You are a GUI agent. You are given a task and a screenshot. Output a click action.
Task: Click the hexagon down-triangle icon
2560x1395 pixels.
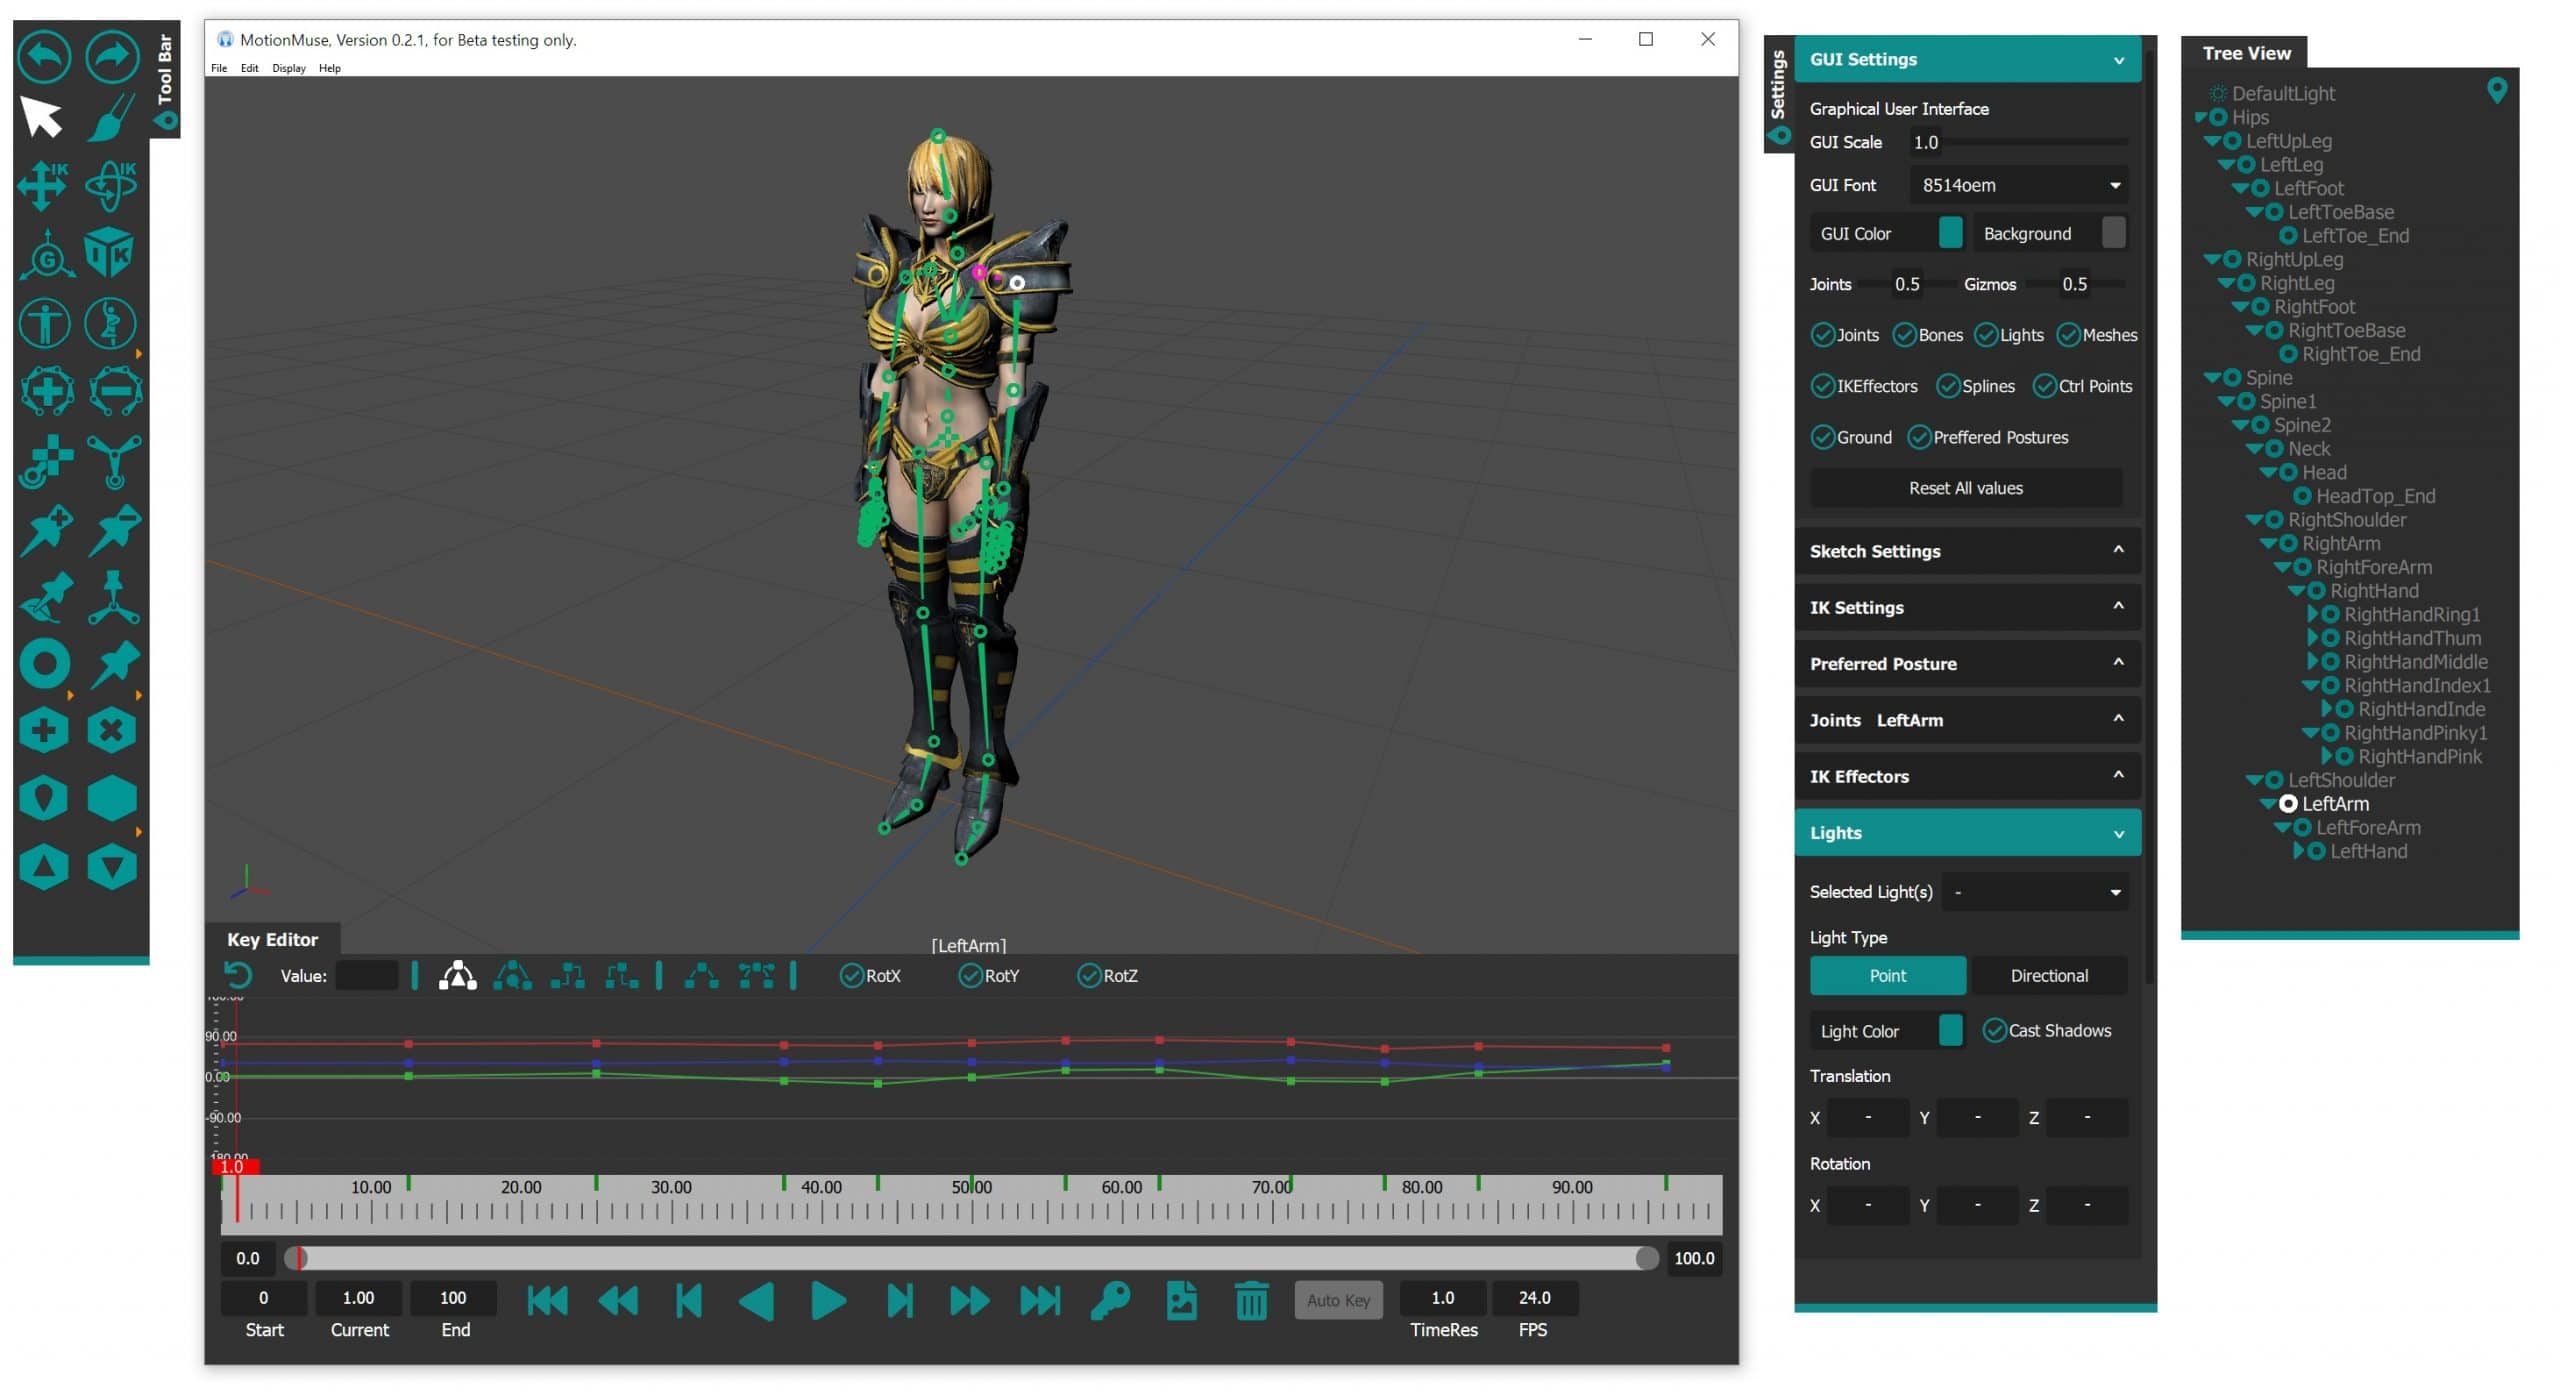point(111,867)
